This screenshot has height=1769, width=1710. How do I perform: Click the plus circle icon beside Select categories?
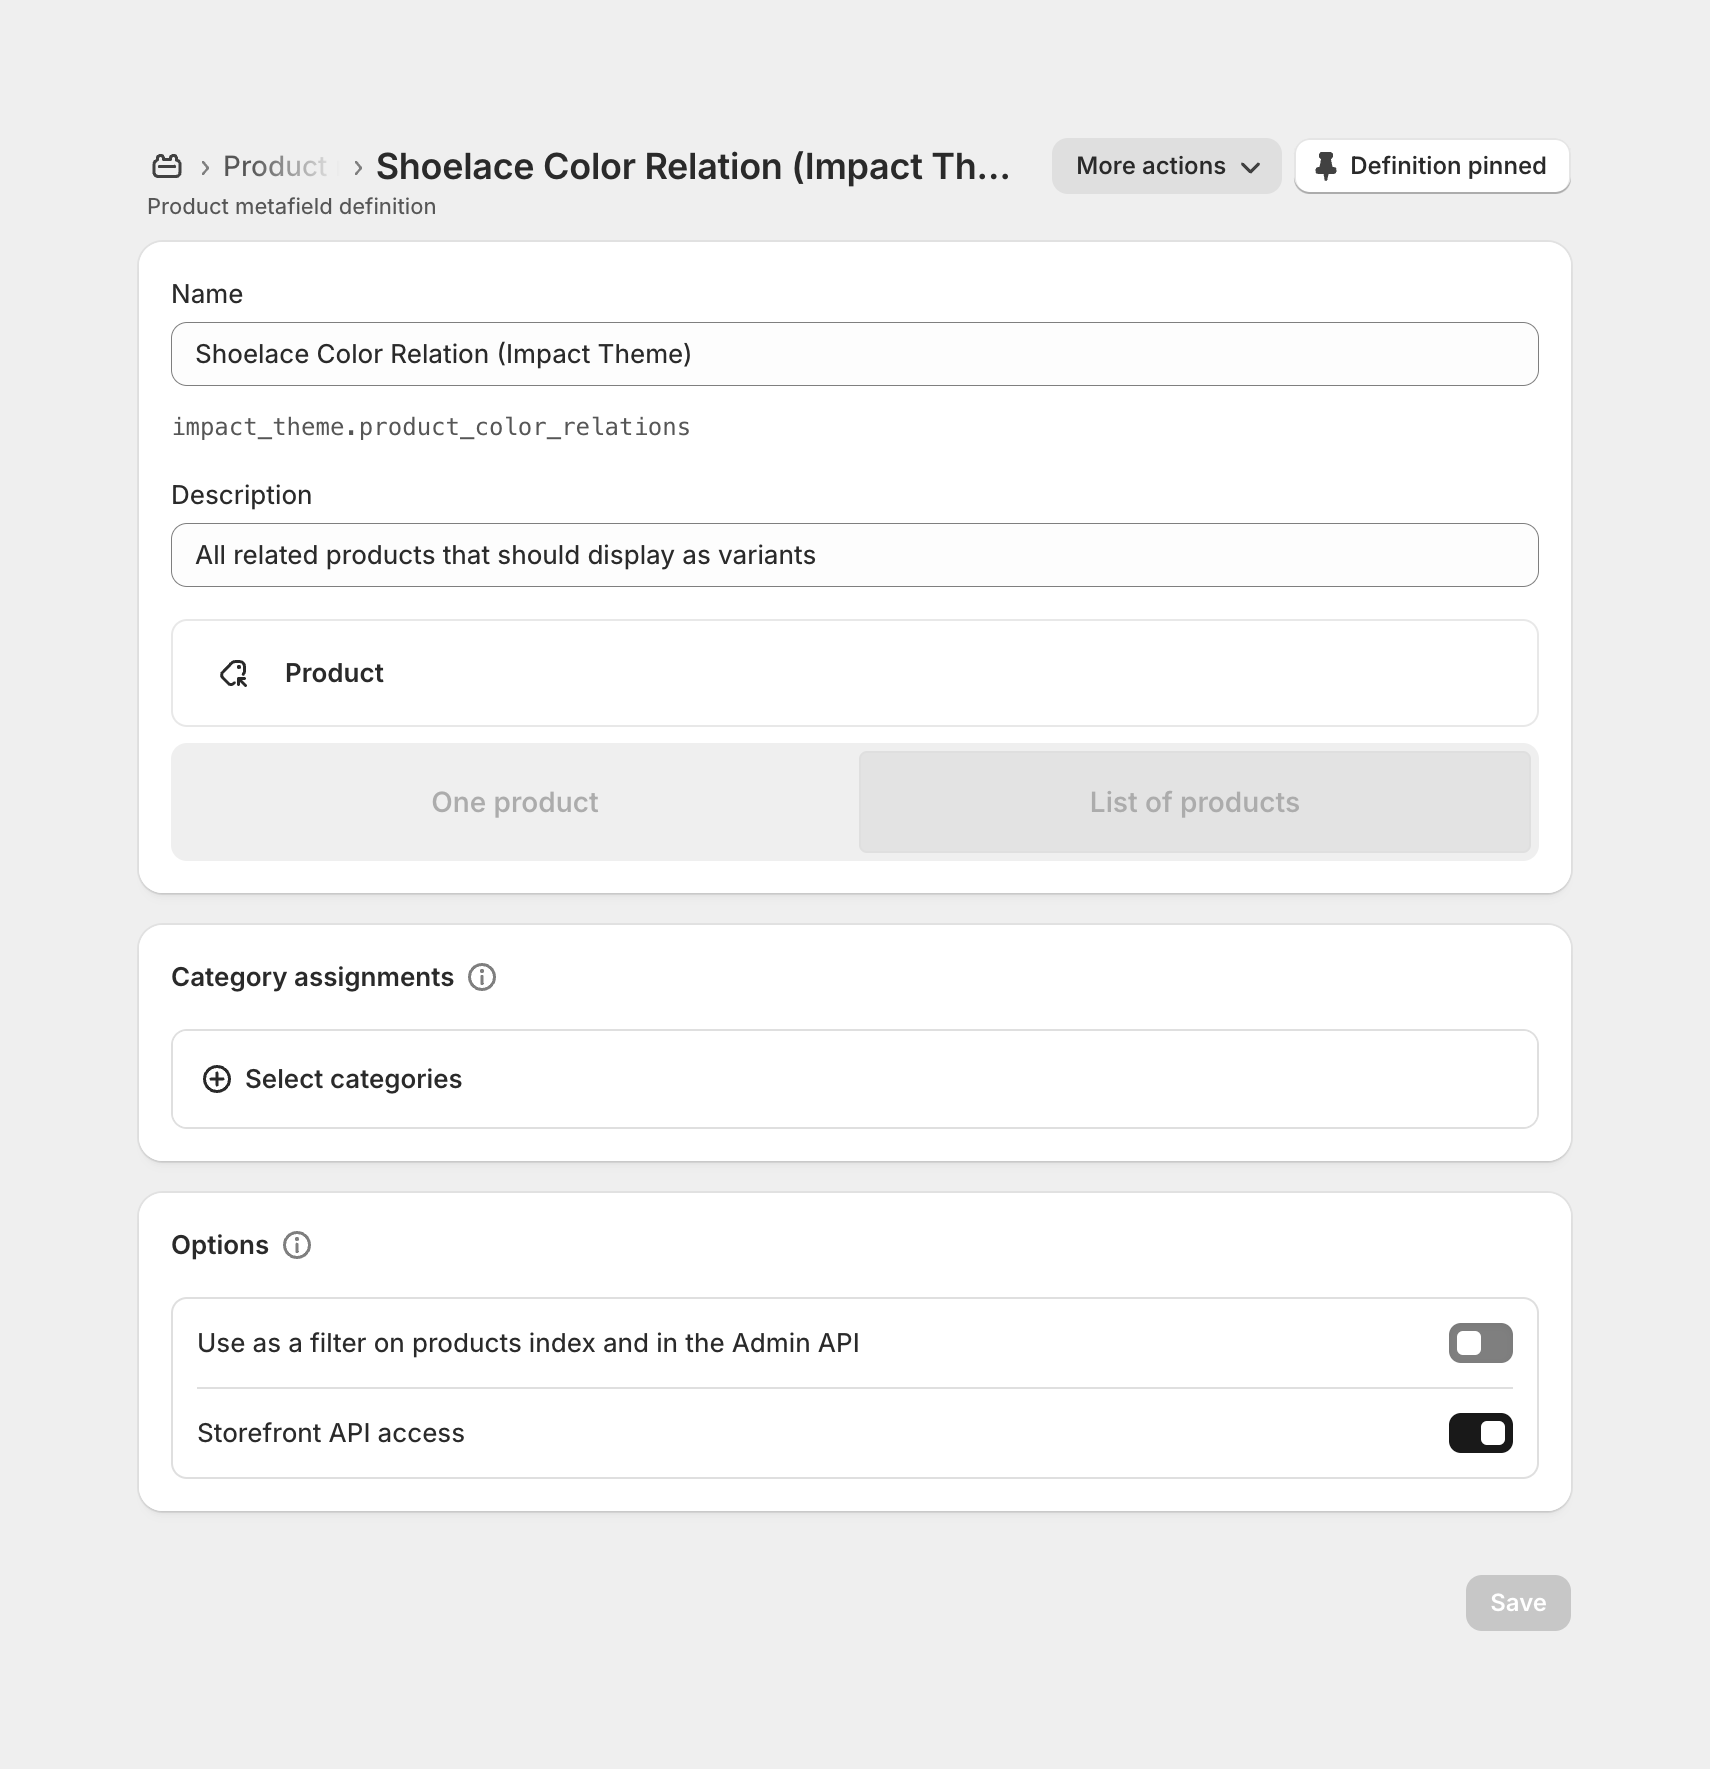(217, 1079)
